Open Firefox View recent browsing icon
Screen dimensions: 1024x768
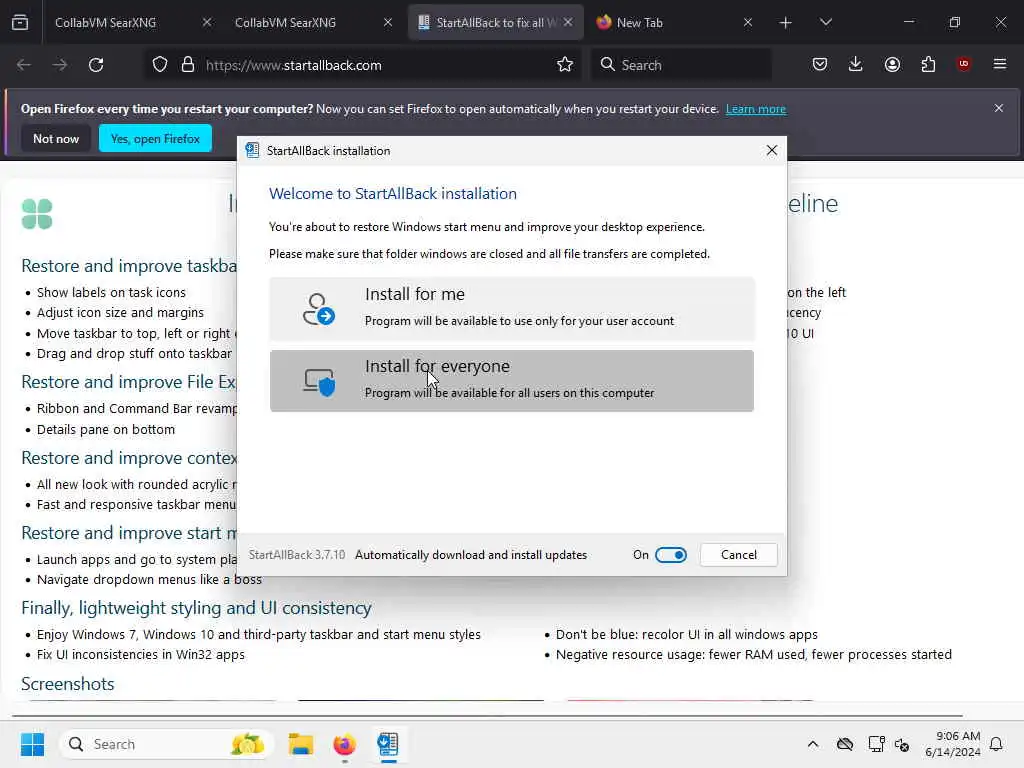(20, 23)
